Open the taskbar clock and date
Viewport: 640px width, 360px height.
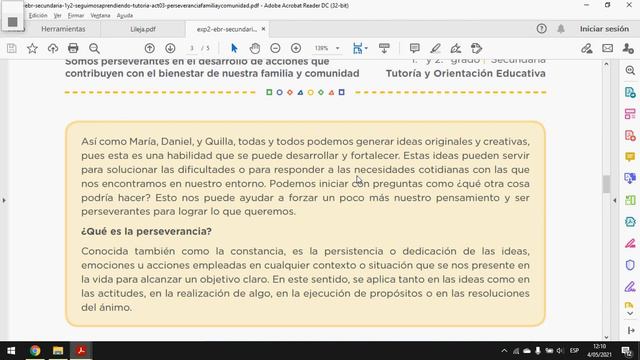point(599,351)
